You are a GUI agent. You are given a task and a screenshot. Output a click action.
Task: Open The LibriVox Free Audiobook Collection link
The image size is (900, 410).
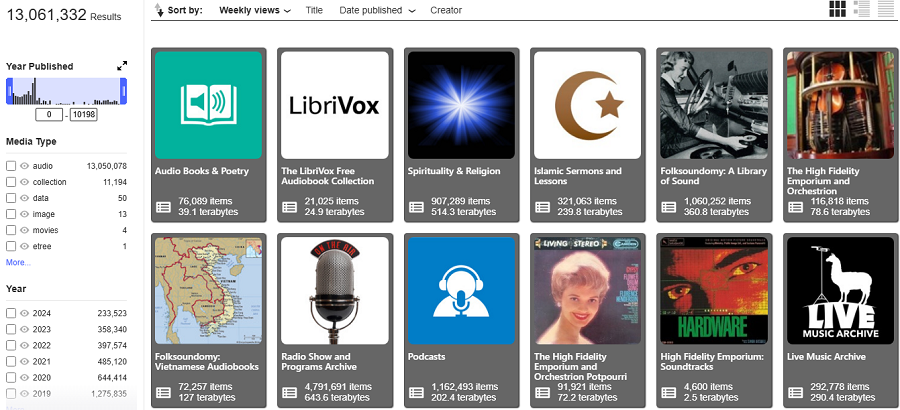pos(328,176)
